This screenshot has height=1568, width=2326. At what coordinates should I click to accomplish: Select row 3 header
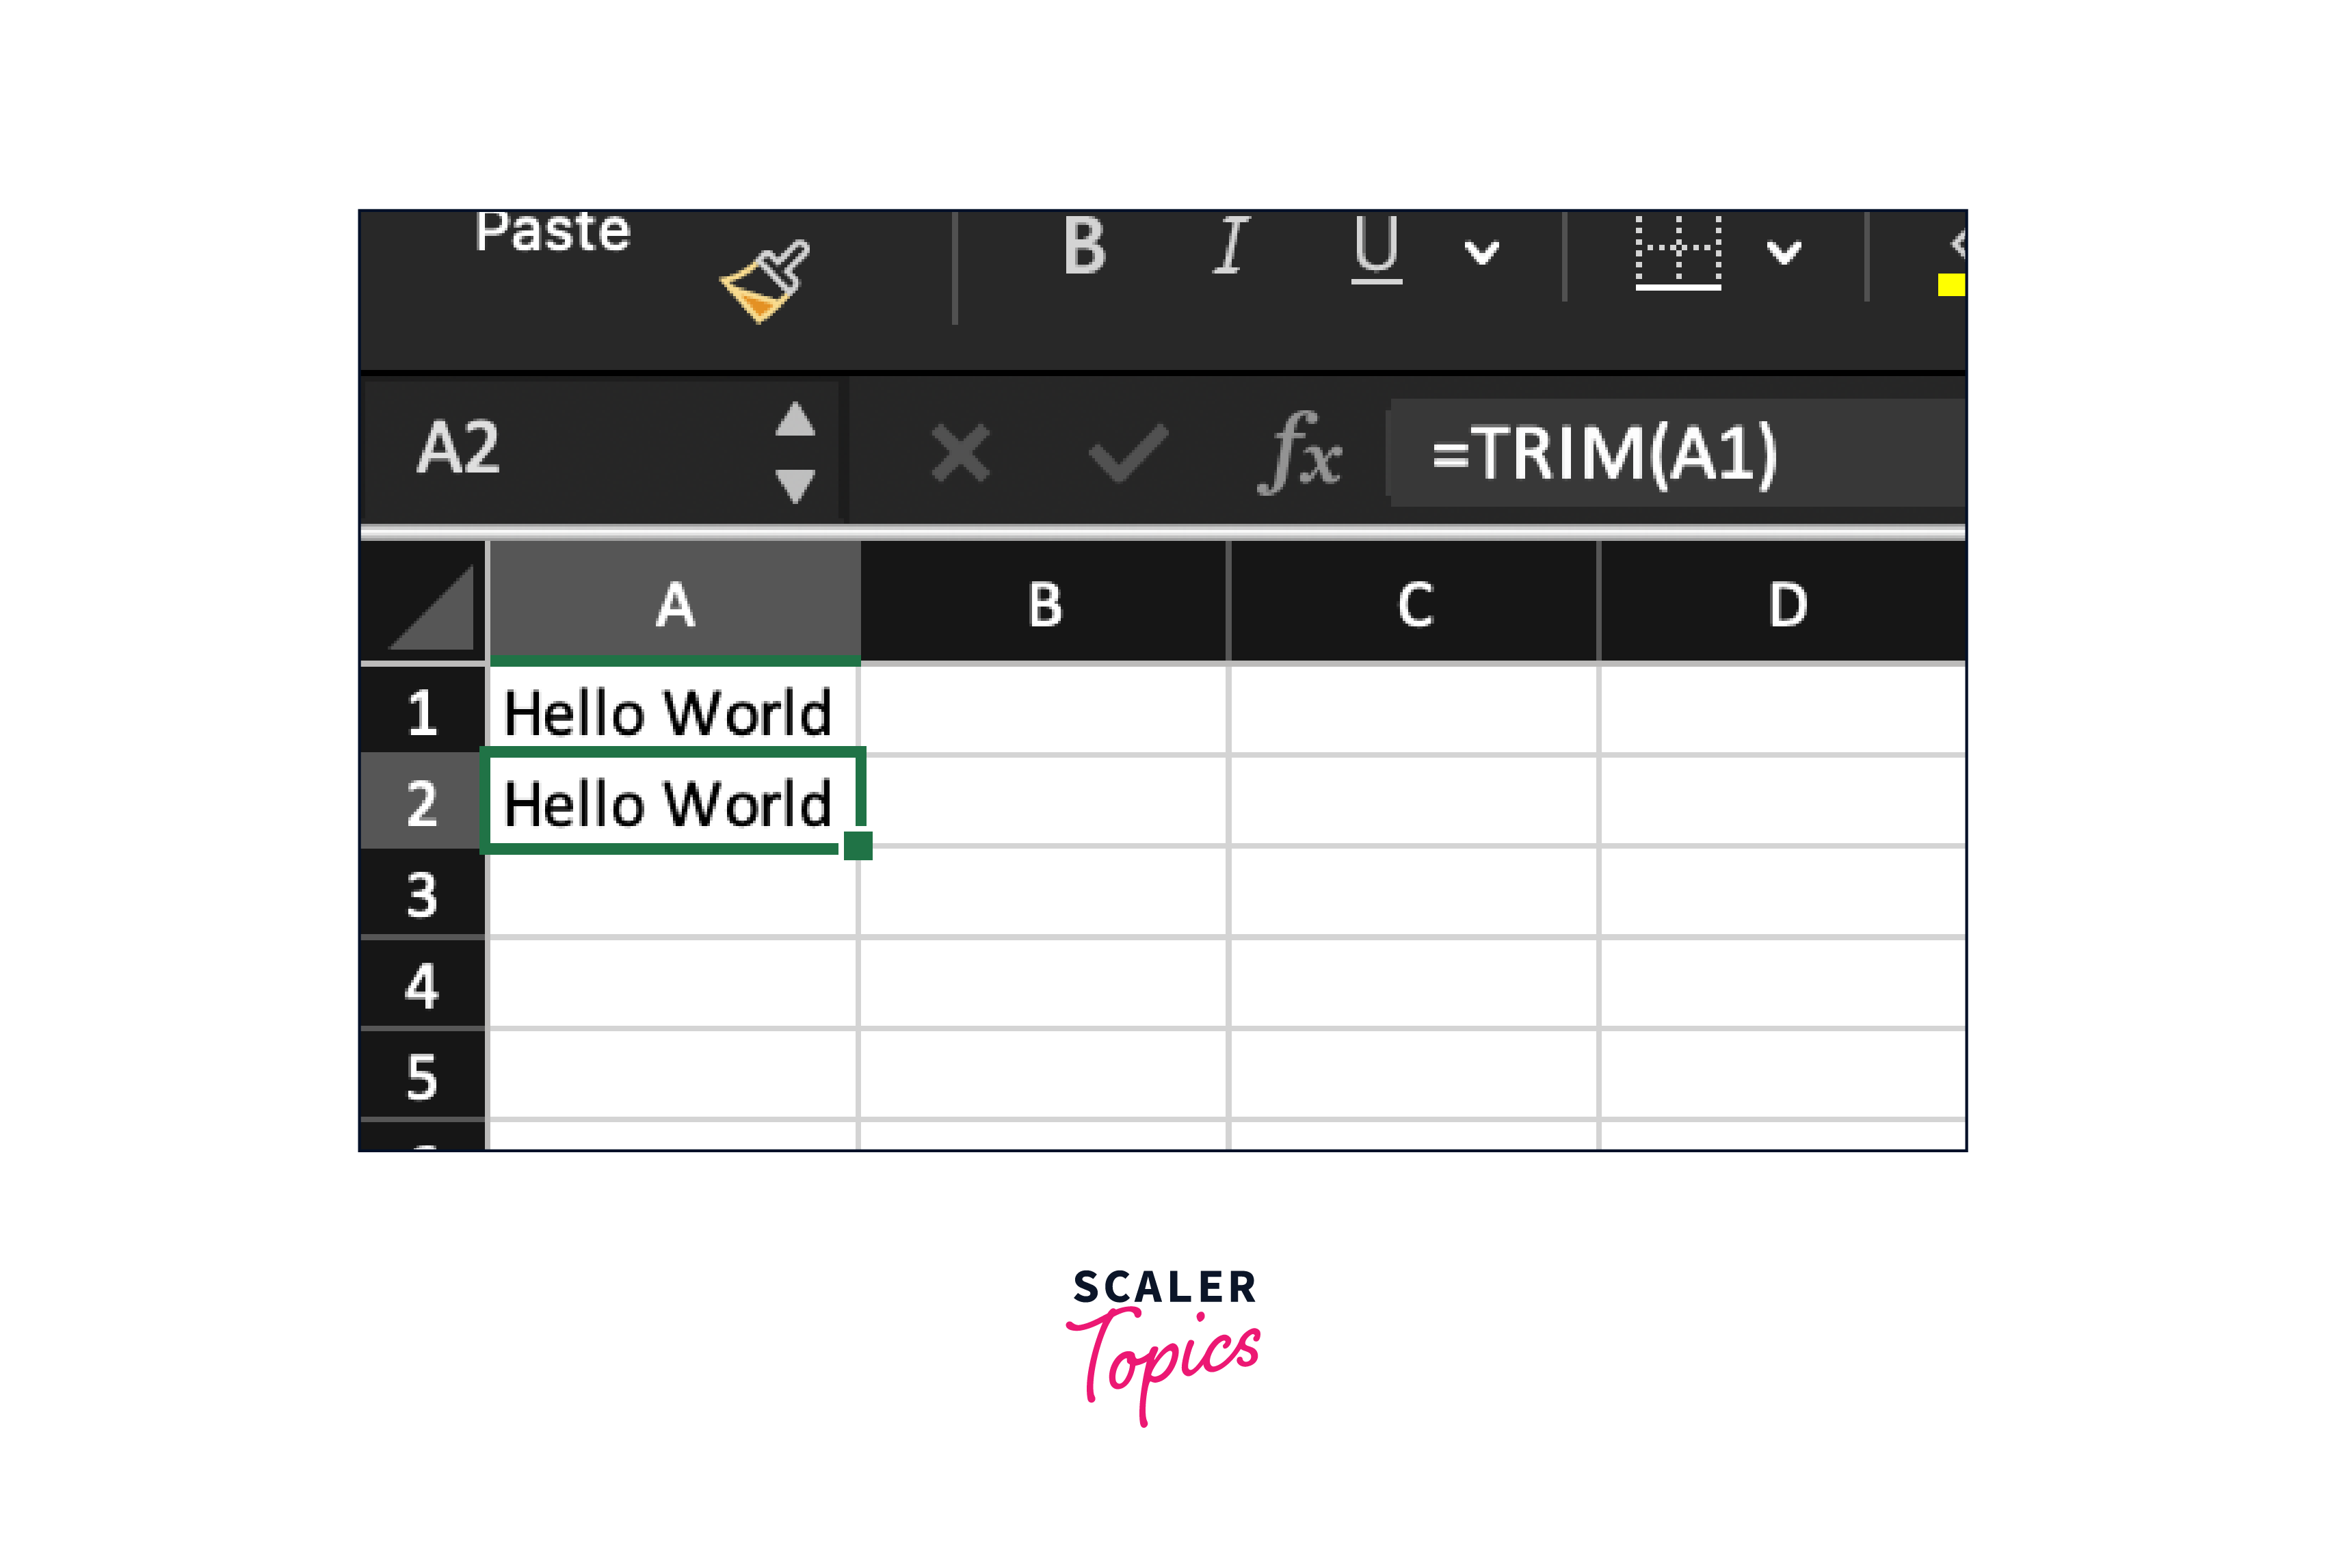422,894
